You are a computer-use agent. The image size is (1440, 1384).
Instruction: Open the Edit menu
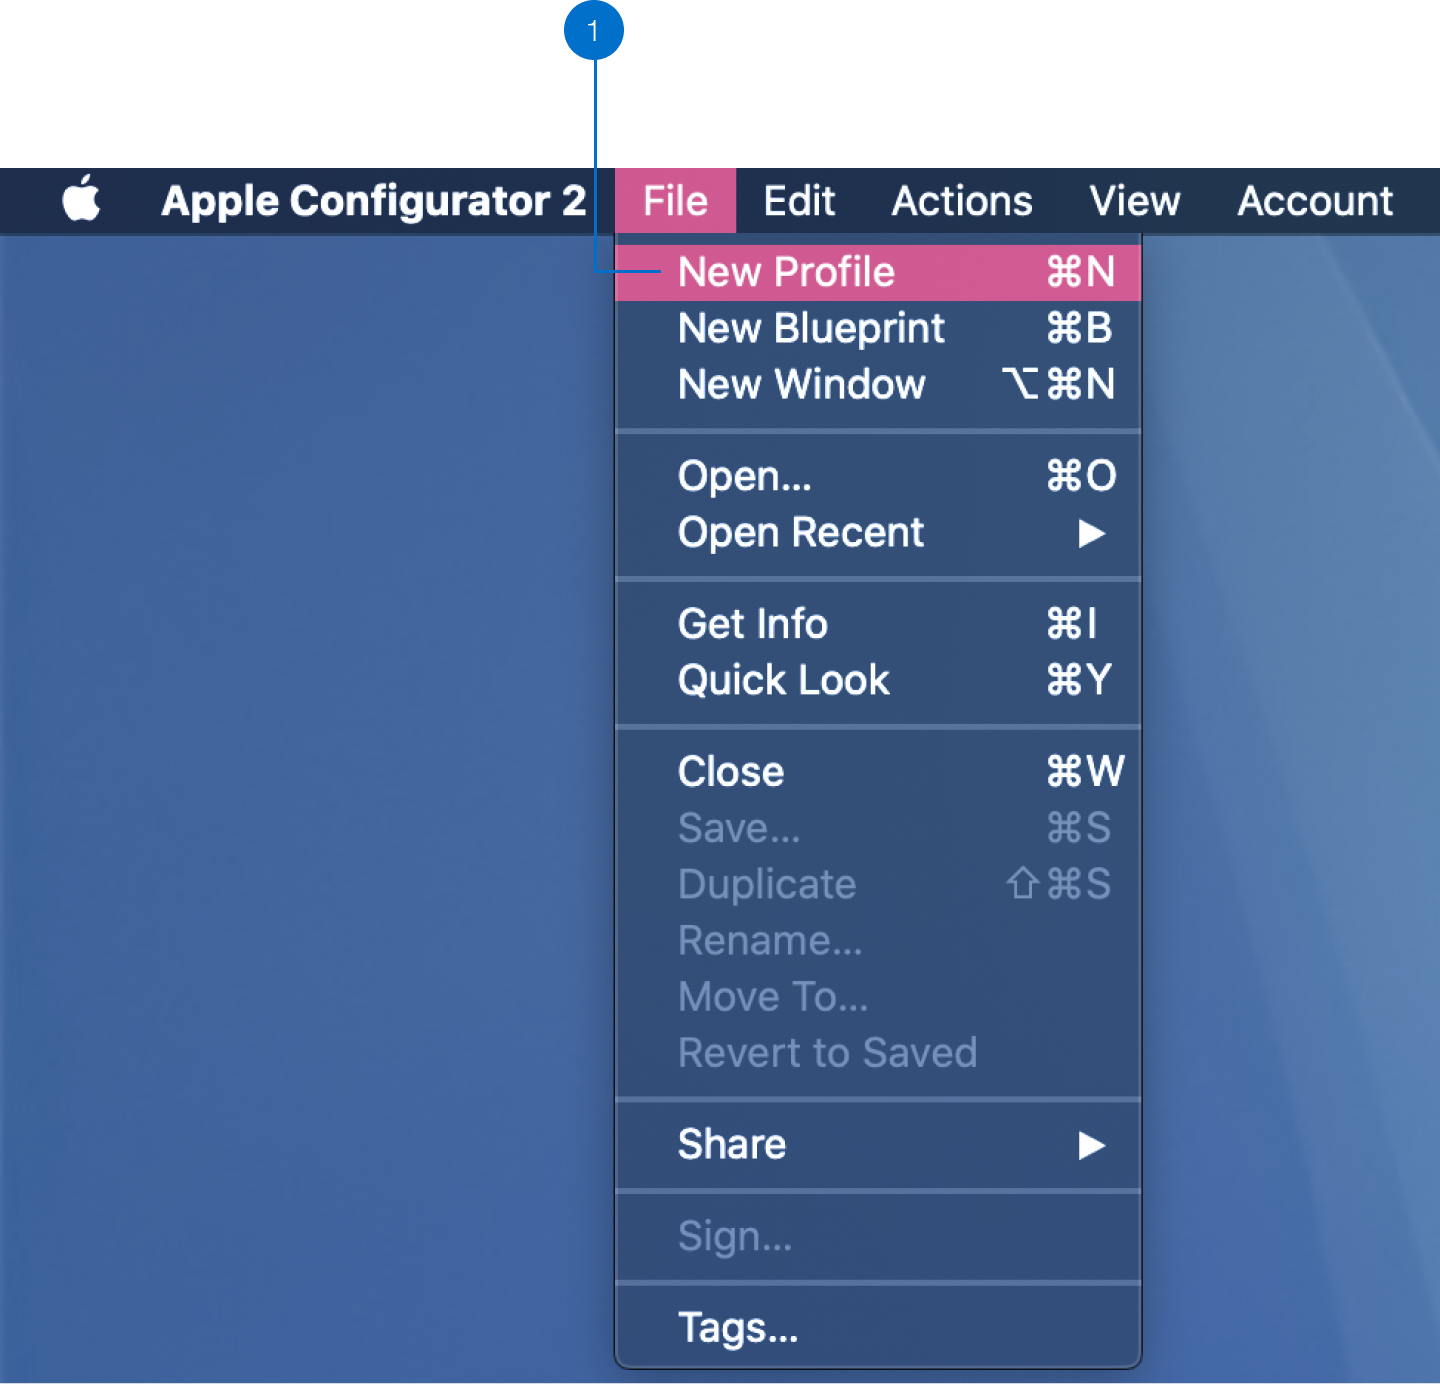[799, 201]
